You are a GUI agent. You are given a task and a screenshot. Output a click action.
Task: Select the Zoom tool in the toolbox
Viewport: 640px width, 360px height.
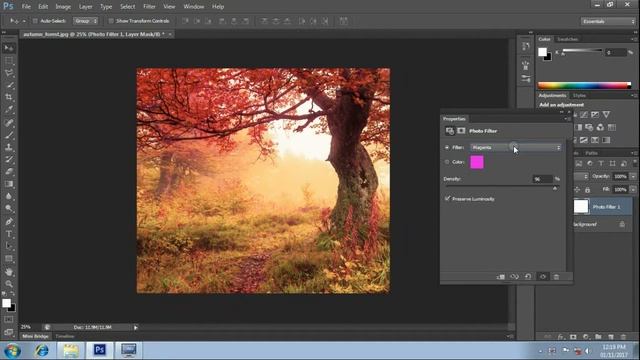click(9, 284)
